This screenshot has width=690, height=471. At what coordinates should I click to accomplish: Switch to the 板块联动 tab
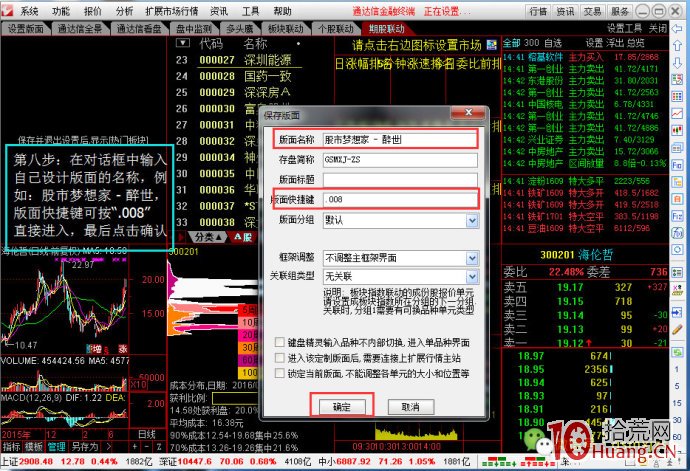(x=285, y=29)
